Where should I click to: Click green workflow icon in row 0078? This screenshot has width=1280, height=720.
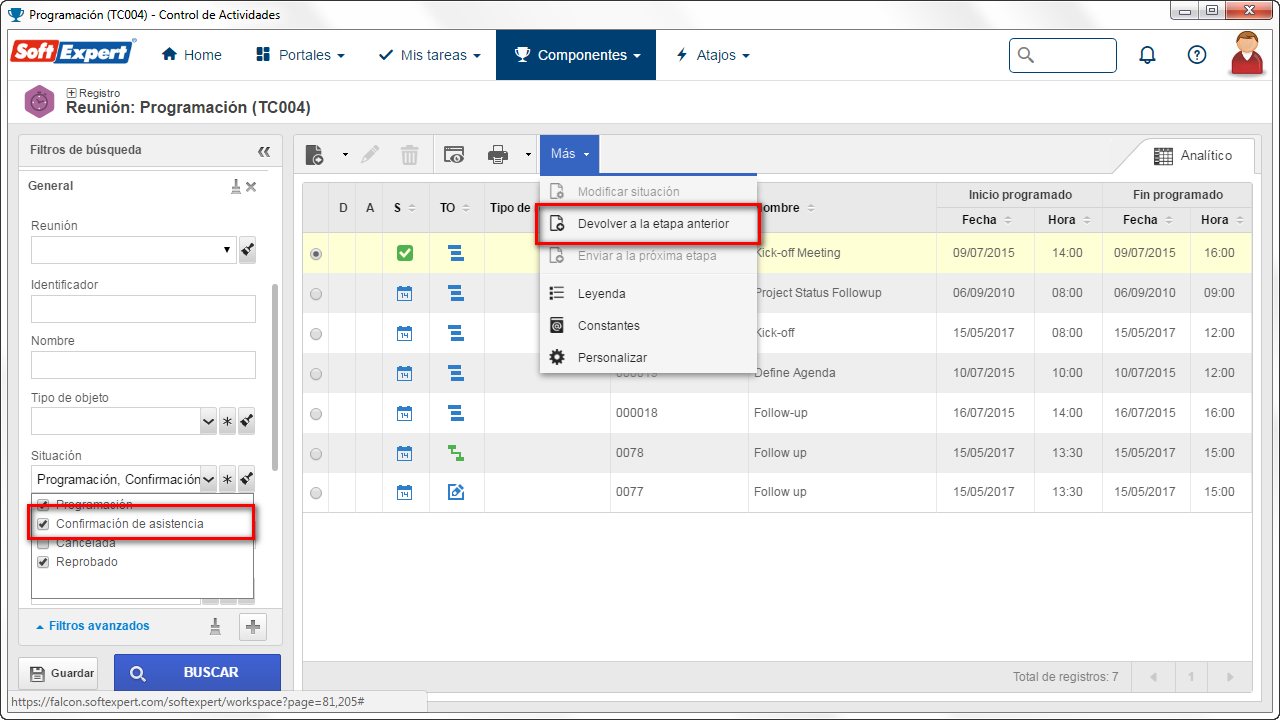click(x=456, y=453)
